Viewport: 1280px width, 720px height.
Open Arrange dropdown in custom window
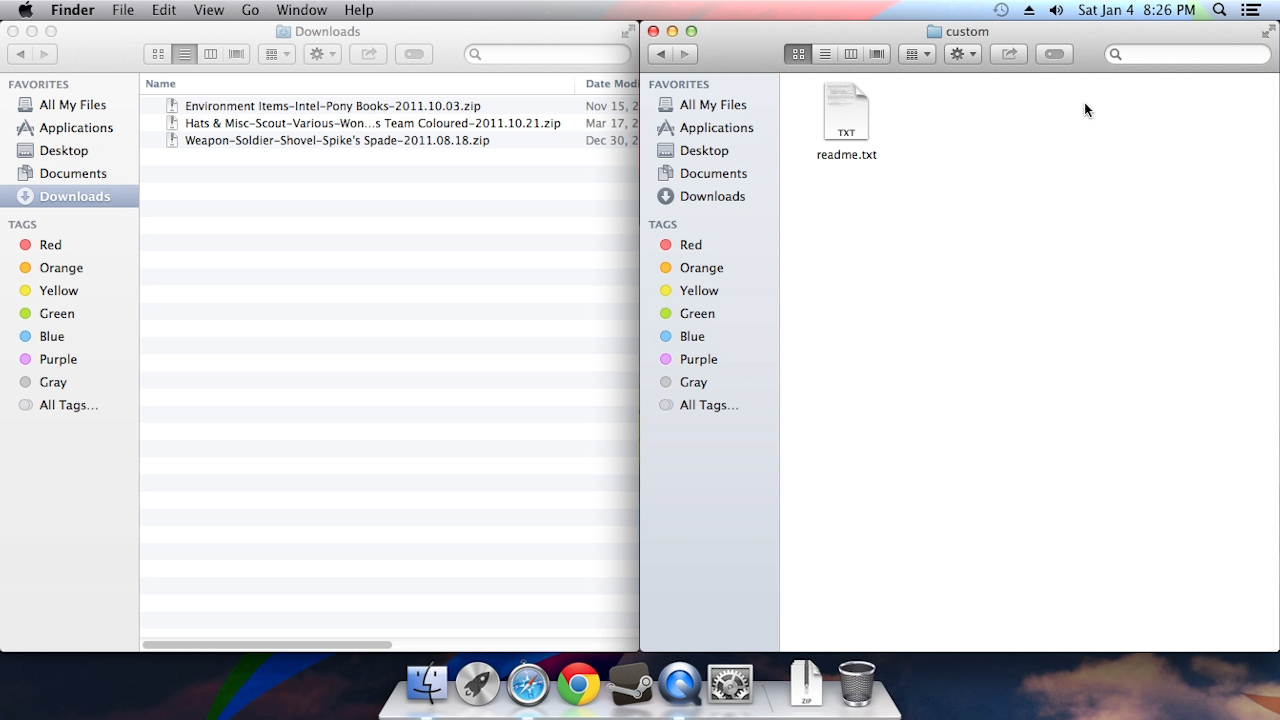(x=917, y=54)
